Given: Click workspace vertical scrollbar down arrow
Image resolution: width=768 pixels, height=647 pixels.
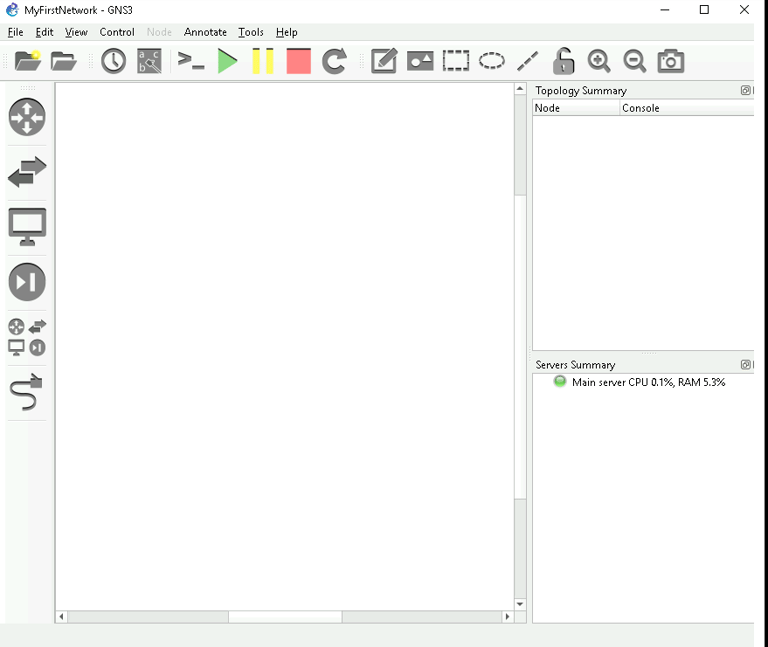Looking at the screenshot, I should point(520,604).
